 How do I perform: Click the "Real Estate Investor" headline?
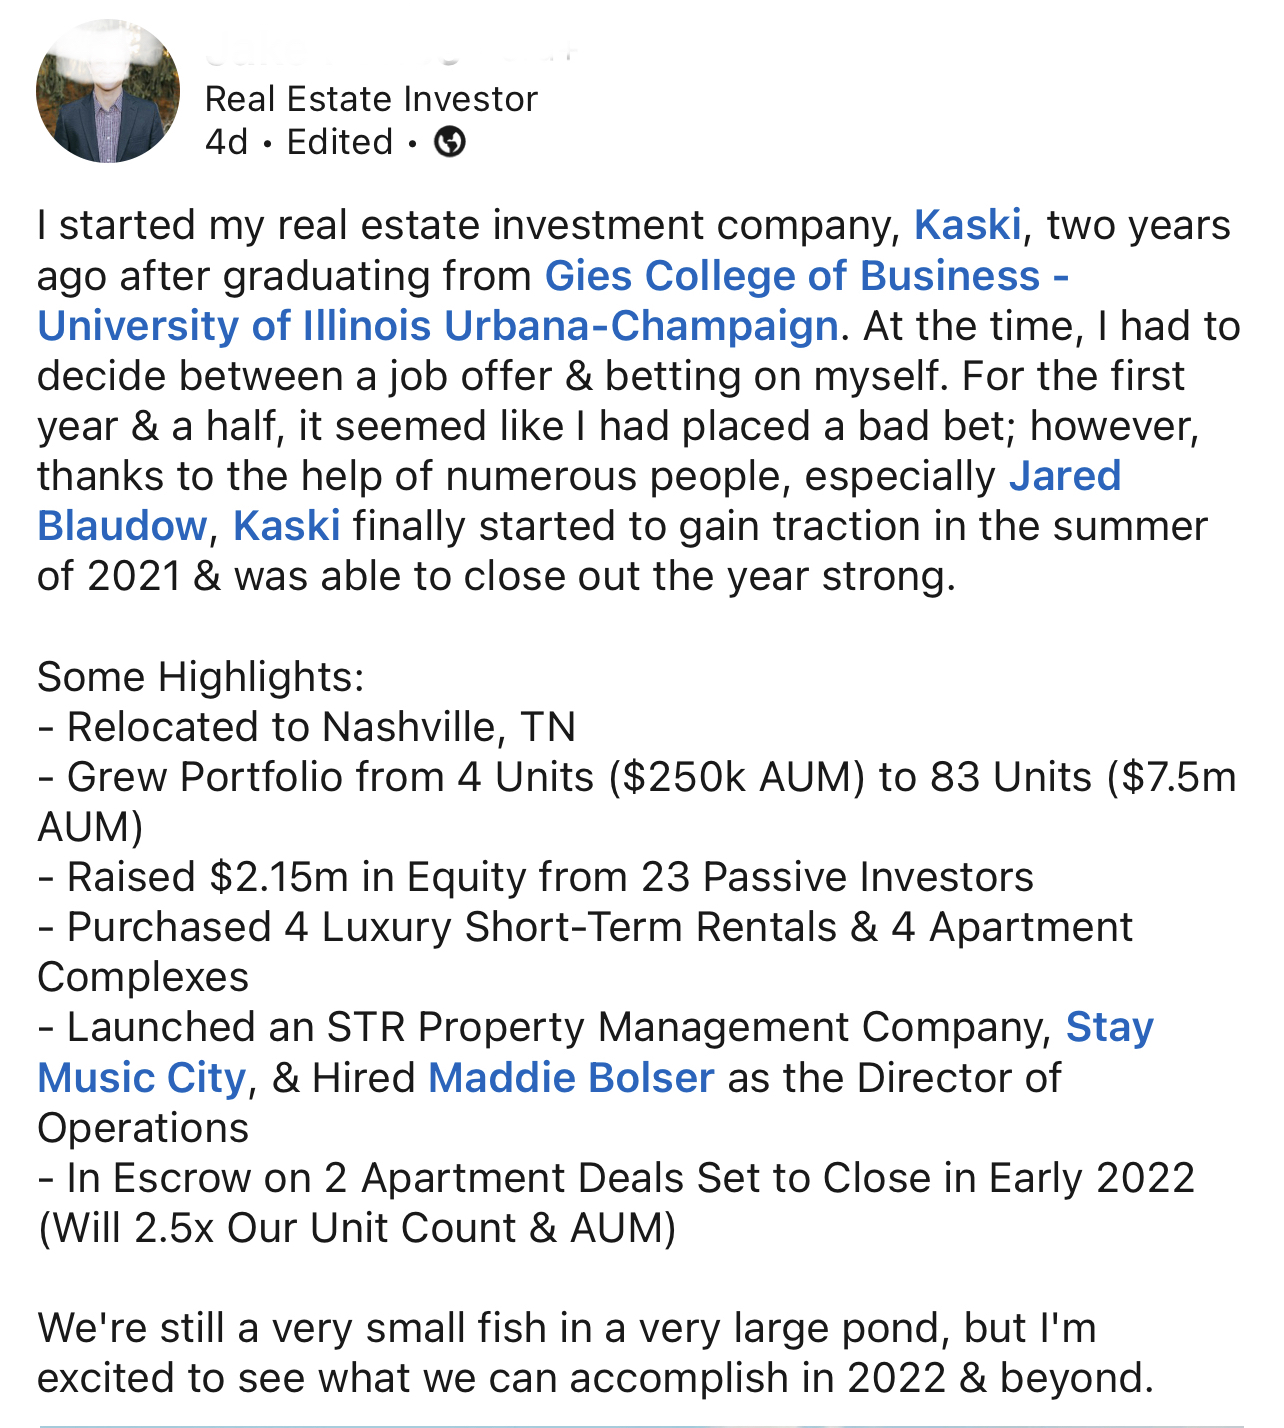click(x=371, y=99)
